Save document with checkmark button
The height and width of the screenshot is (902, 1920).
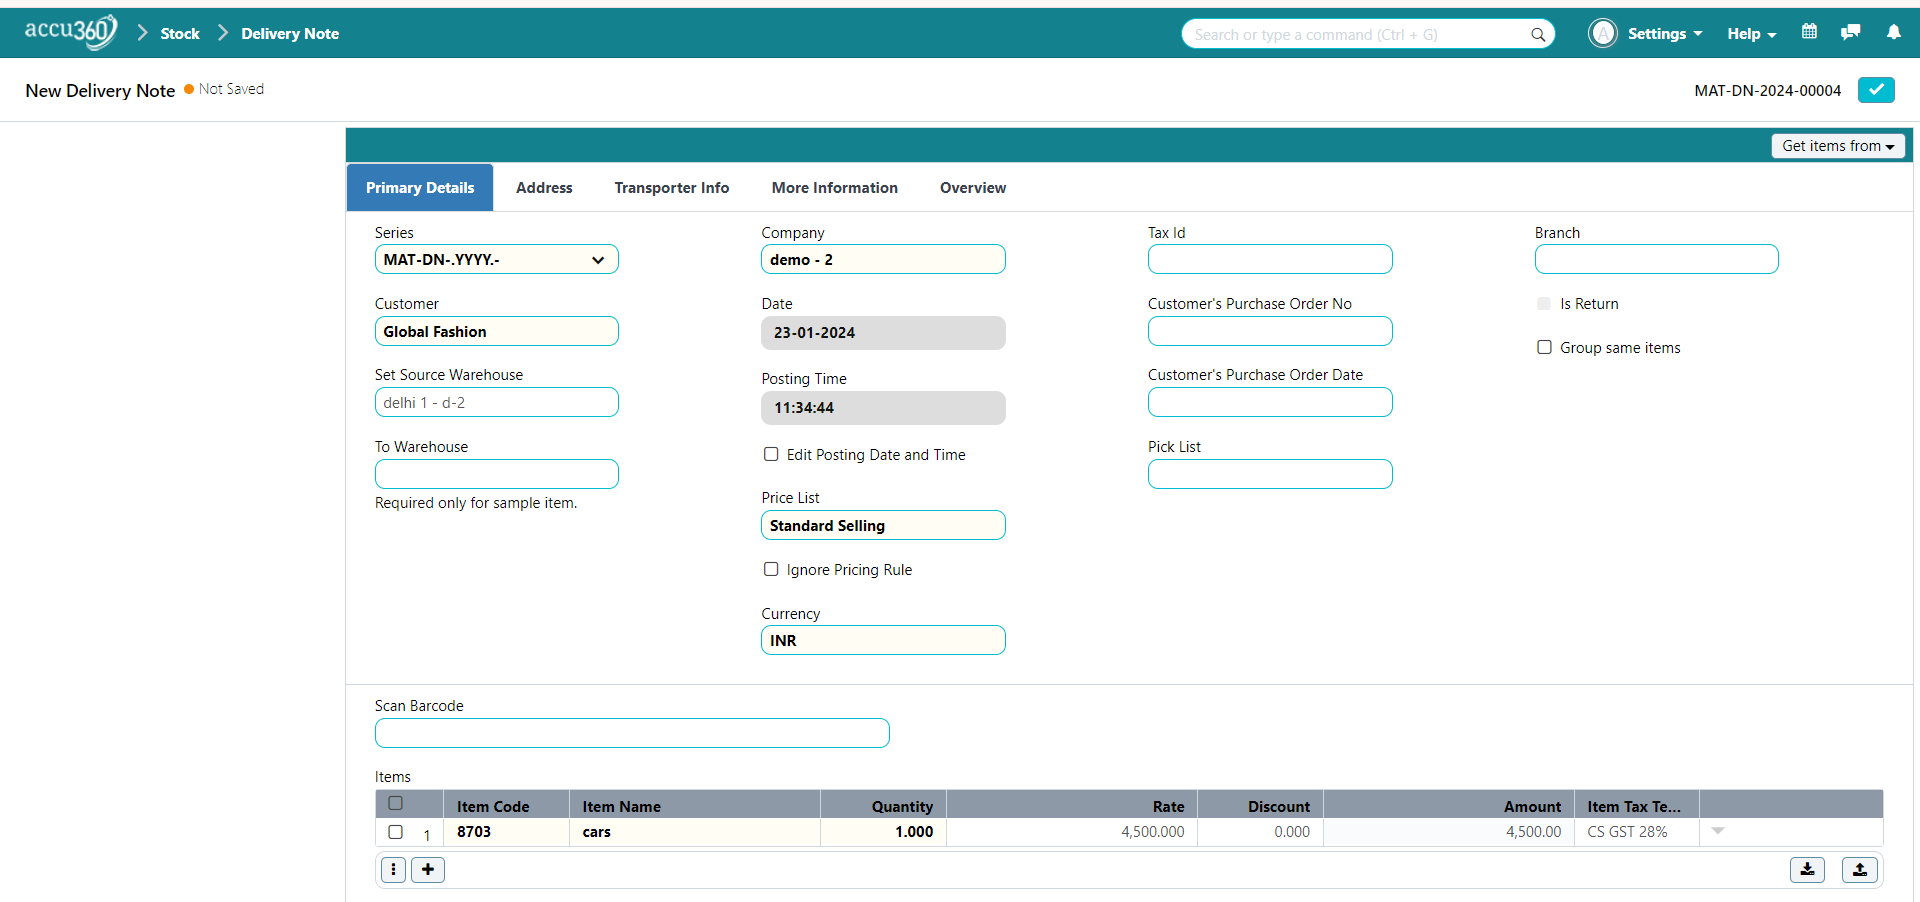[x=1876, y=90]
